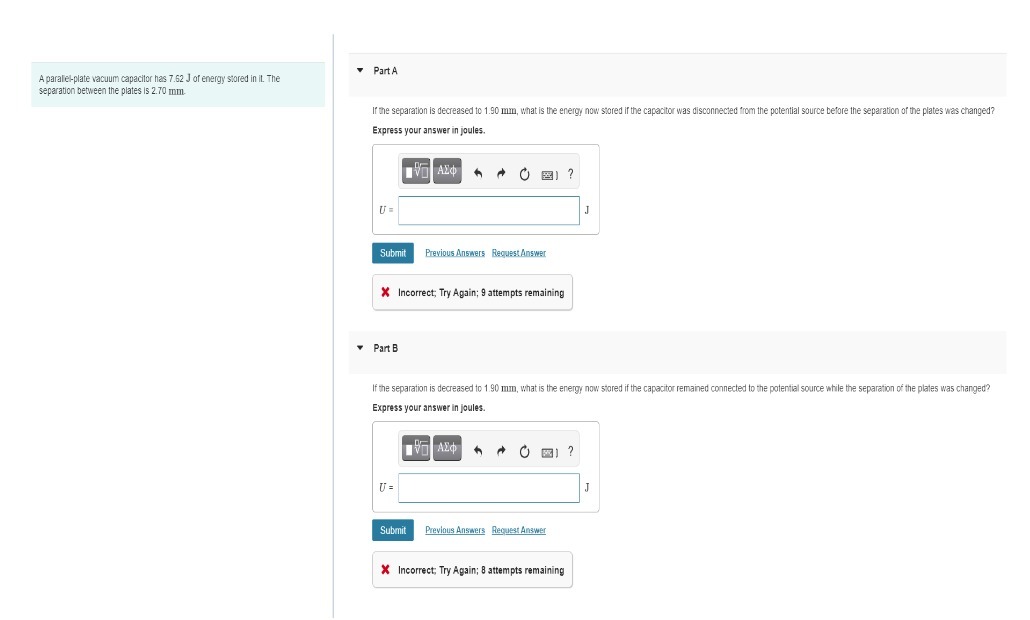Screen dimensions: 1030x620
Task: Redo the last edit in Part B
Action: tap(501, 451)
